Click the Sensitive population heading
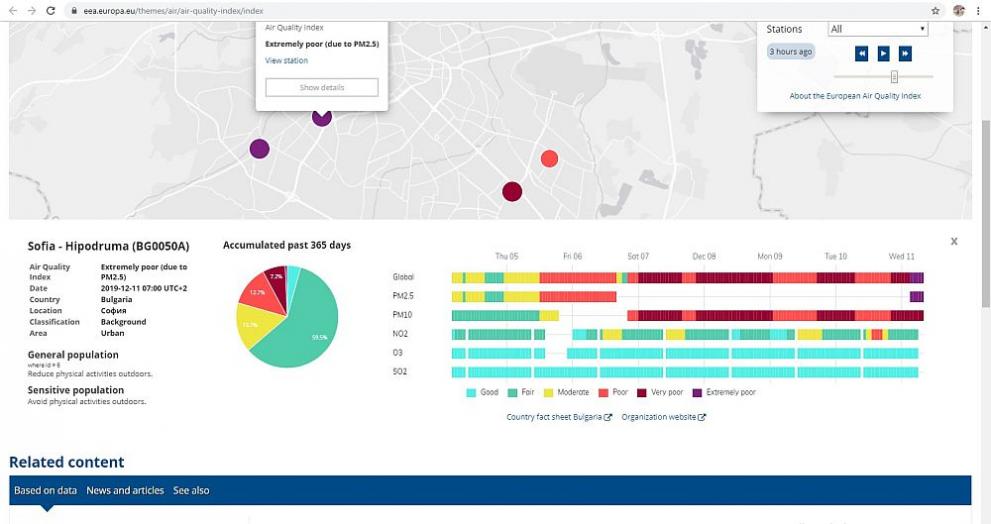The width and height of the screenshot is (991, 524). 75,390
